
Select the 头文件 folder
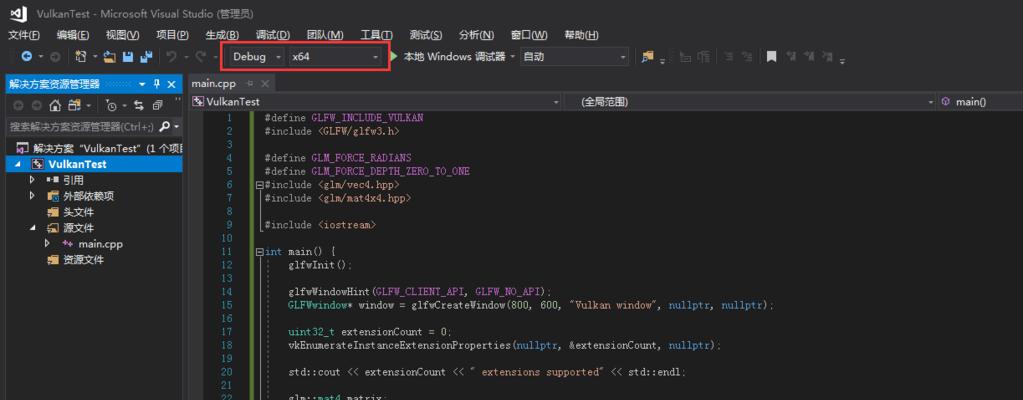(x=78, y=212)
